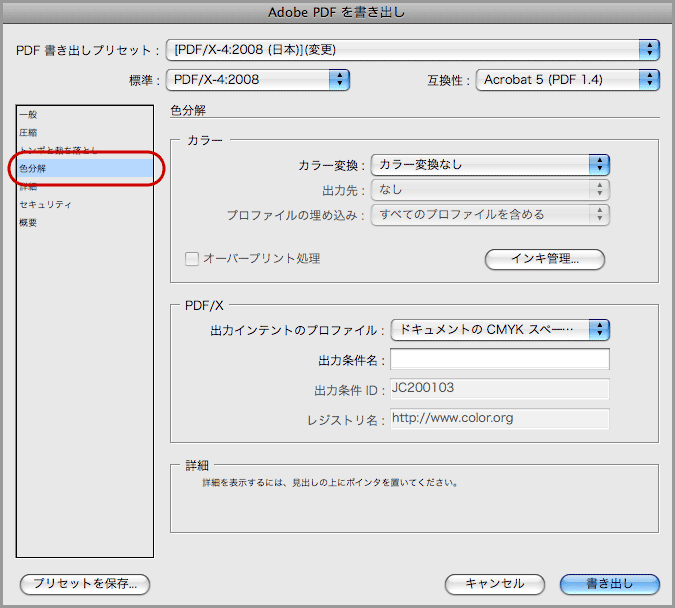Expand the カラー変換 dropdown
675x608 pixels.
[490, 164]
